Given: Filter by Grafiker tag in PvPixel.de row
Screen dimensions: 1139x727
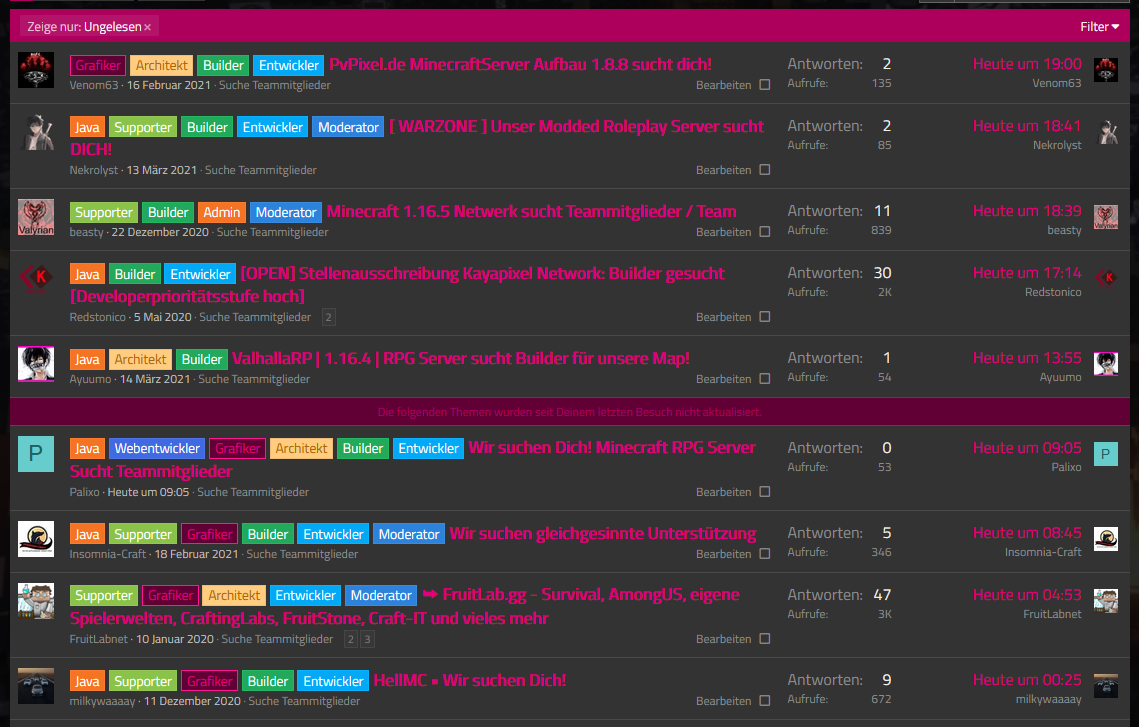Looking at the screenshot, I should tap(98, 65).
